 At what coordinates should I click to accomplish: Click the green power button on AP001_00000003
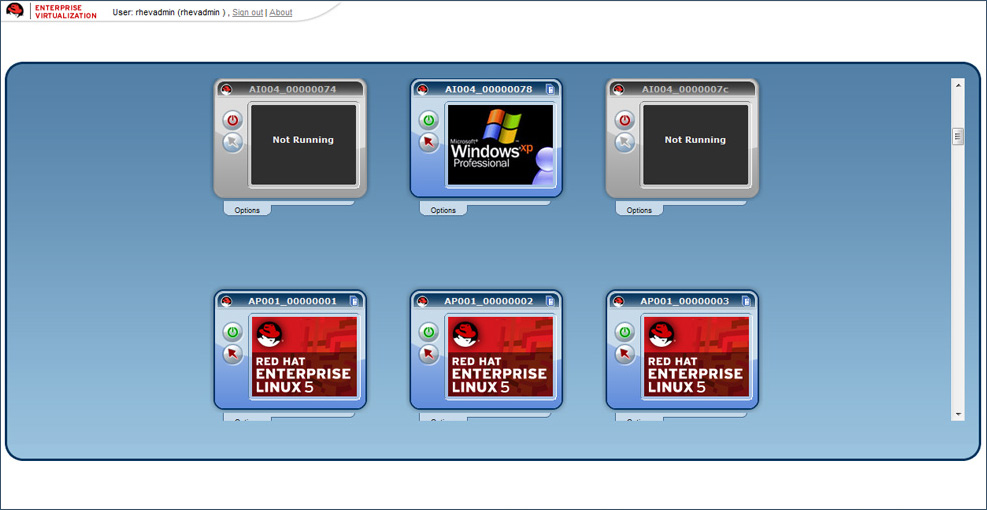624,331
